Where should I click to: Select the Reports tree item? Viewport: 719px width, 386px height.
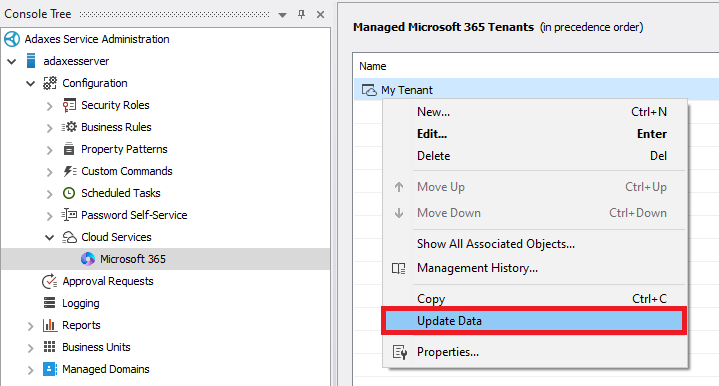[81, 325]
